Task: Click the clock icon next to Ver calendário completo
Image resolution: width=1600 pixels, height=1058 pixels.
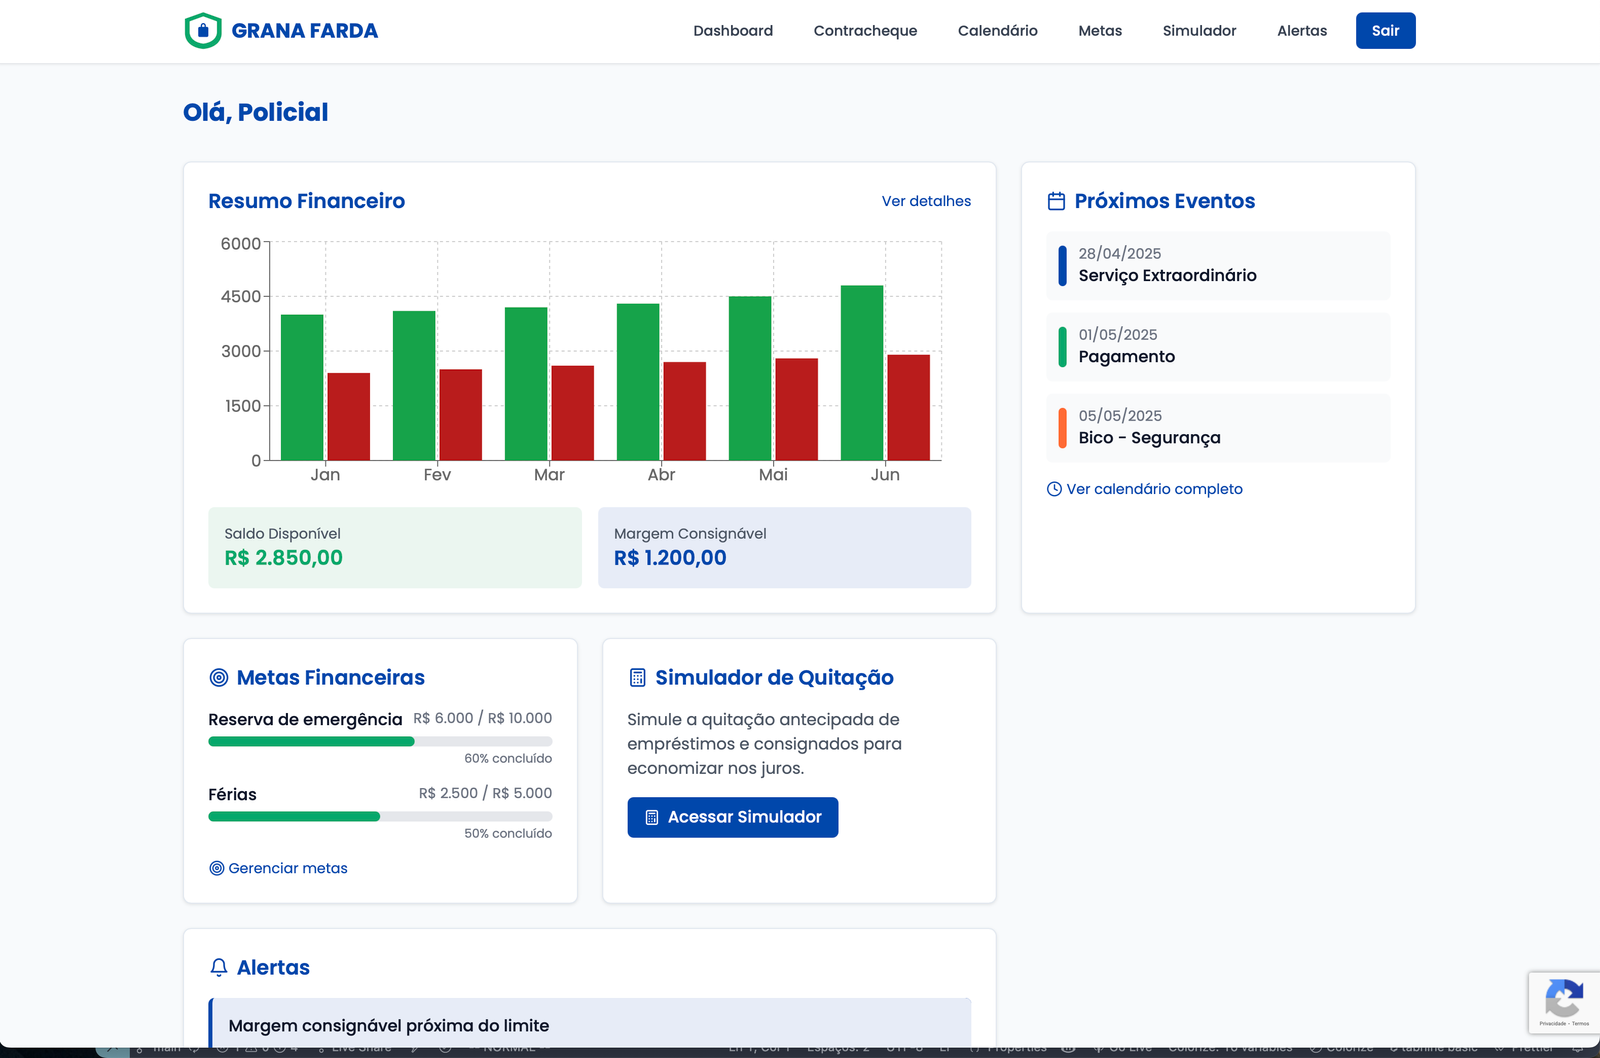Action: point(1054,489)
